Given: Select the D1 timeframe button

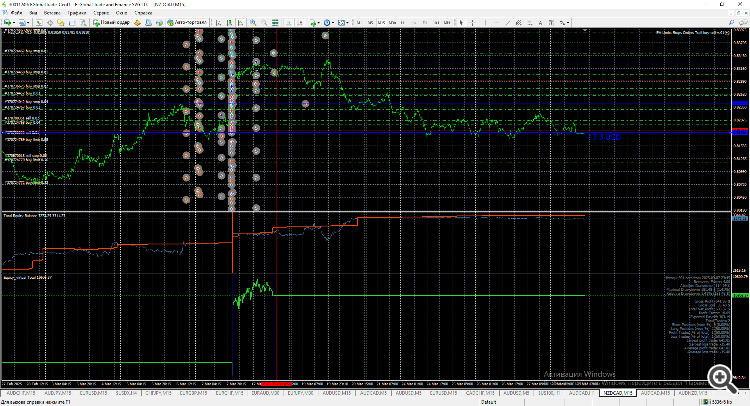Looking at the screenshot, I should point(425,22).
